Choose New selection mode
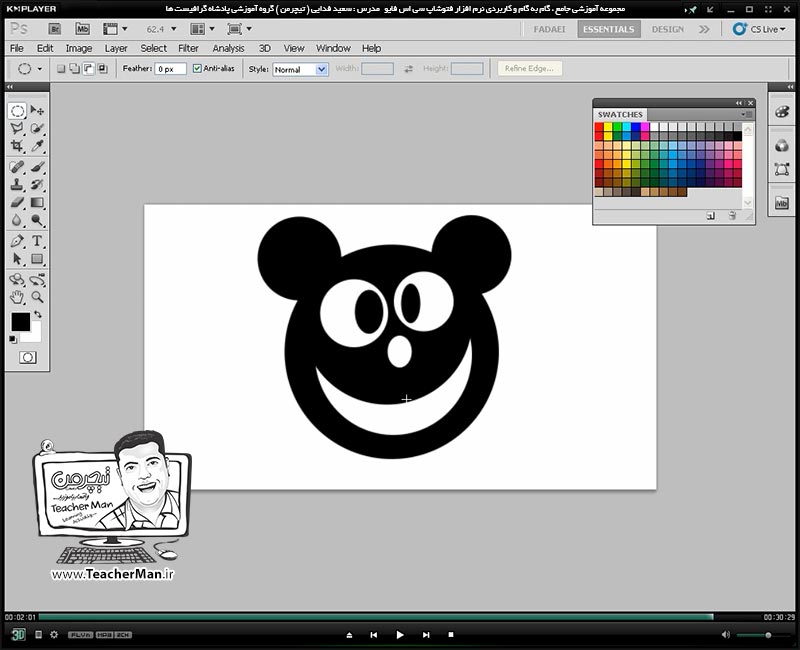This screenshot has width=800, height=650. 61,68
